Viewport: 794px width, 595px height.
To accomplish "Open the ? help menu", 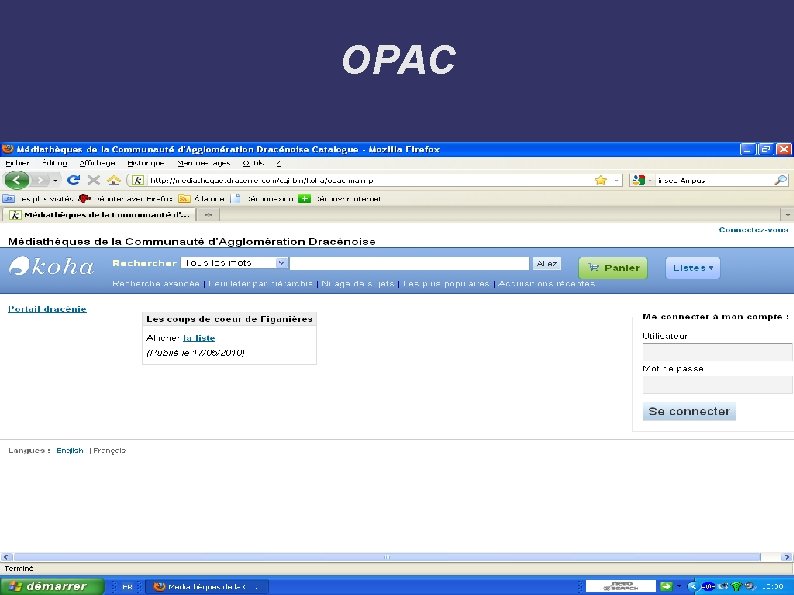I will [x=279, y=163].
